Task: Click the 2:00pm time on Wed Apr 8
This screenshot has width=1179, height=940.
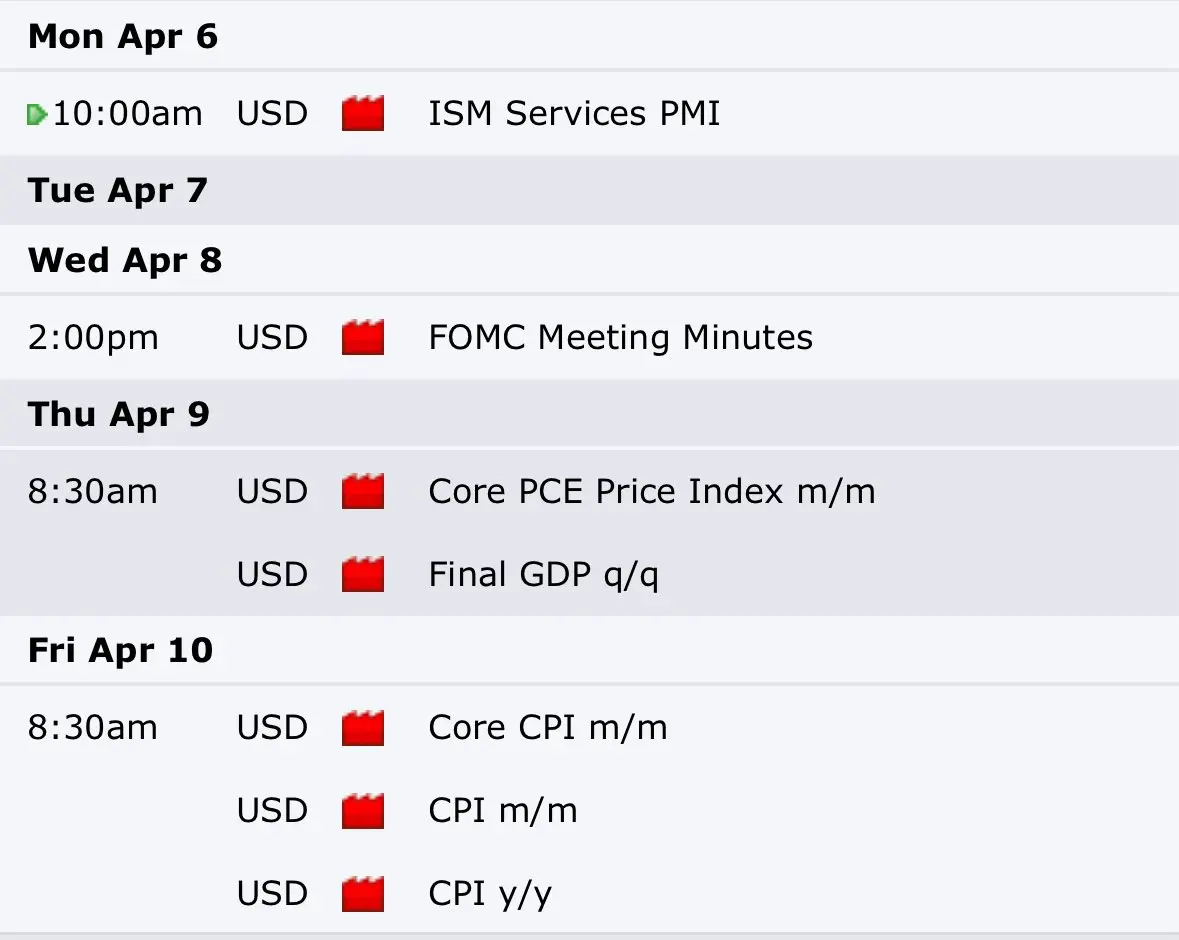Action: click(x=93, y=338)
